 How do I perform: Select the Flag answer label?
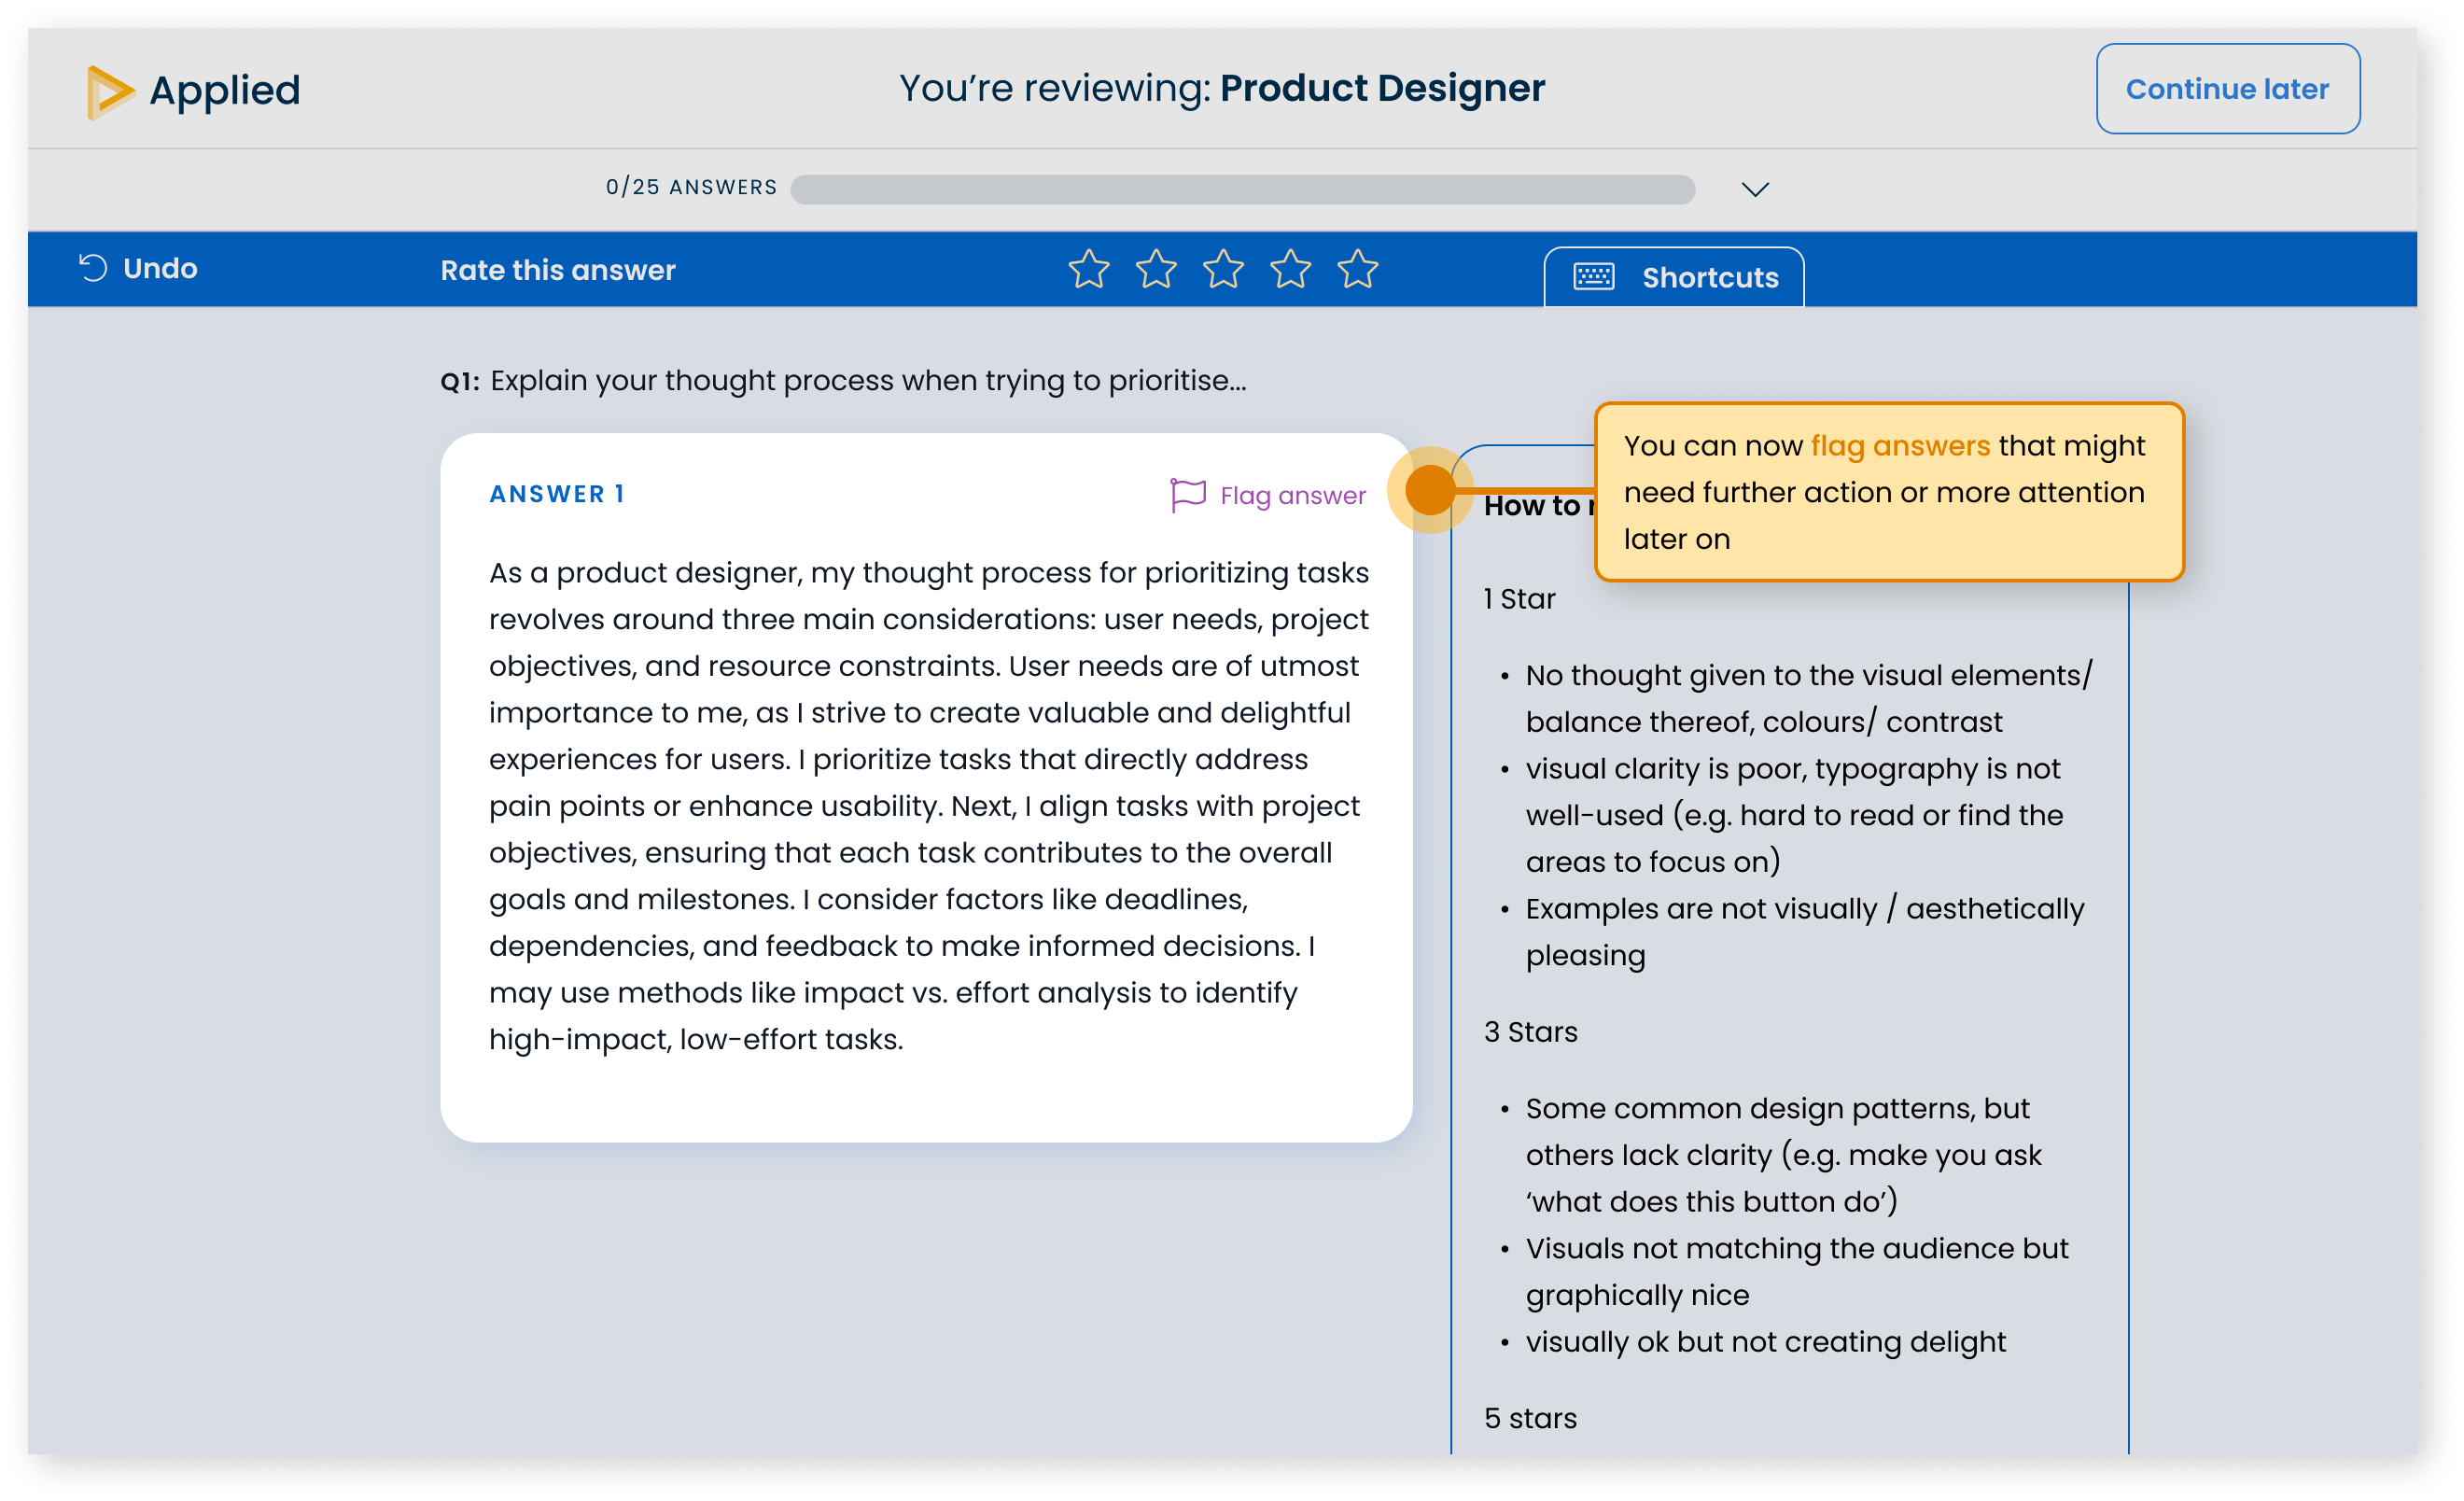1292,494
